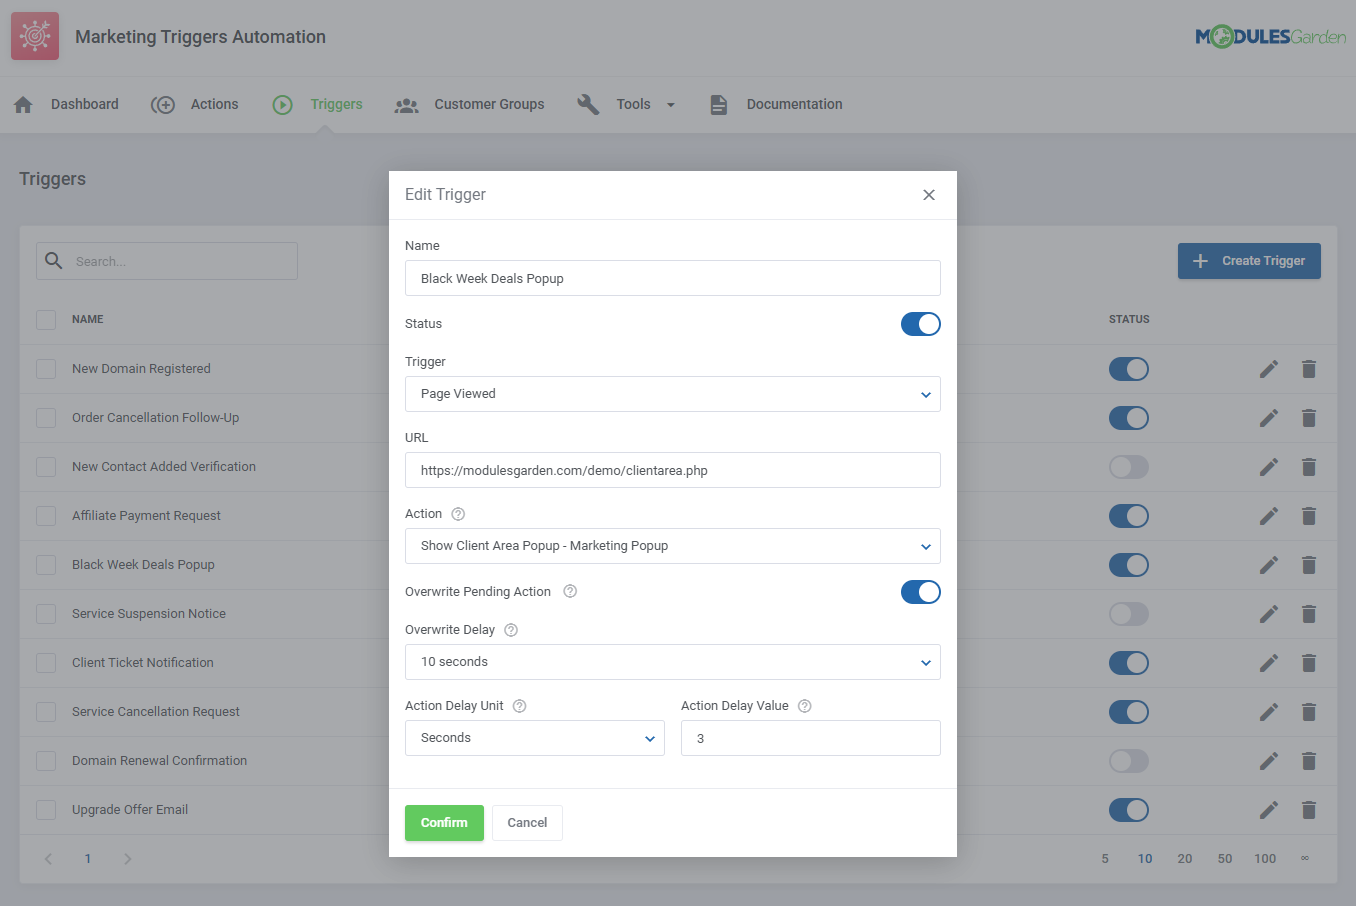
Task: Click the pencil icon for New Domain Registered
Action: [x=1268, y=369]
